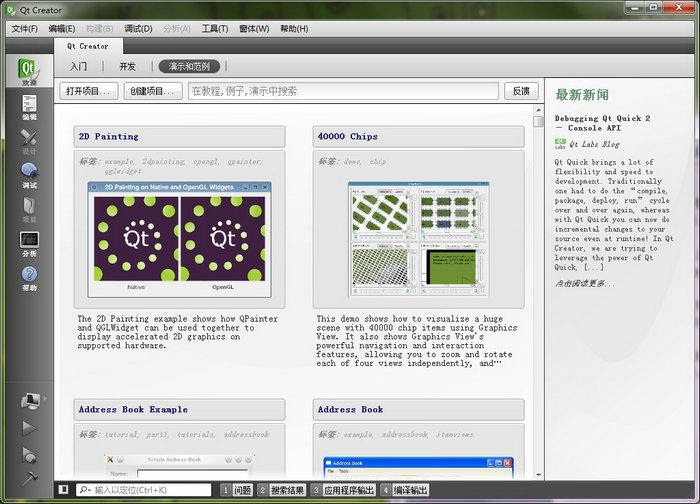Open the 工具(T) menu
Screen dimensions: 700x504
click(x=215, y=29)
